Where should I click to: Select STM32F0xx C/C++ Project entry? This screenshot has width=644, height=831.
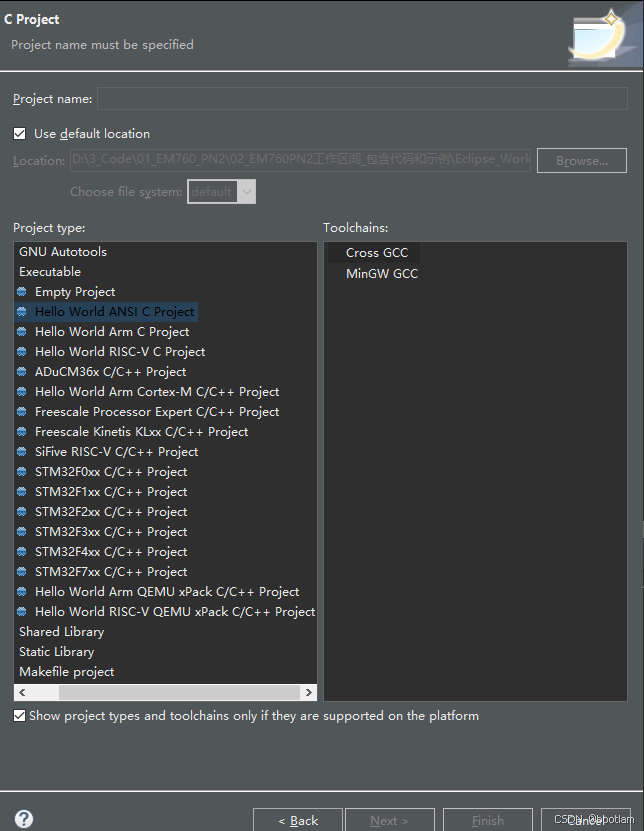111,472
